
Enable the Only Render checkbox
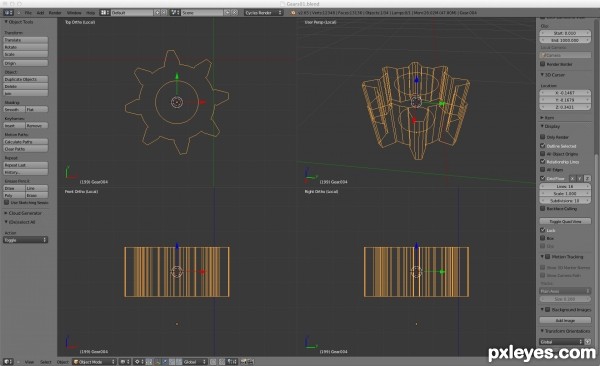(x=543, y=137)
